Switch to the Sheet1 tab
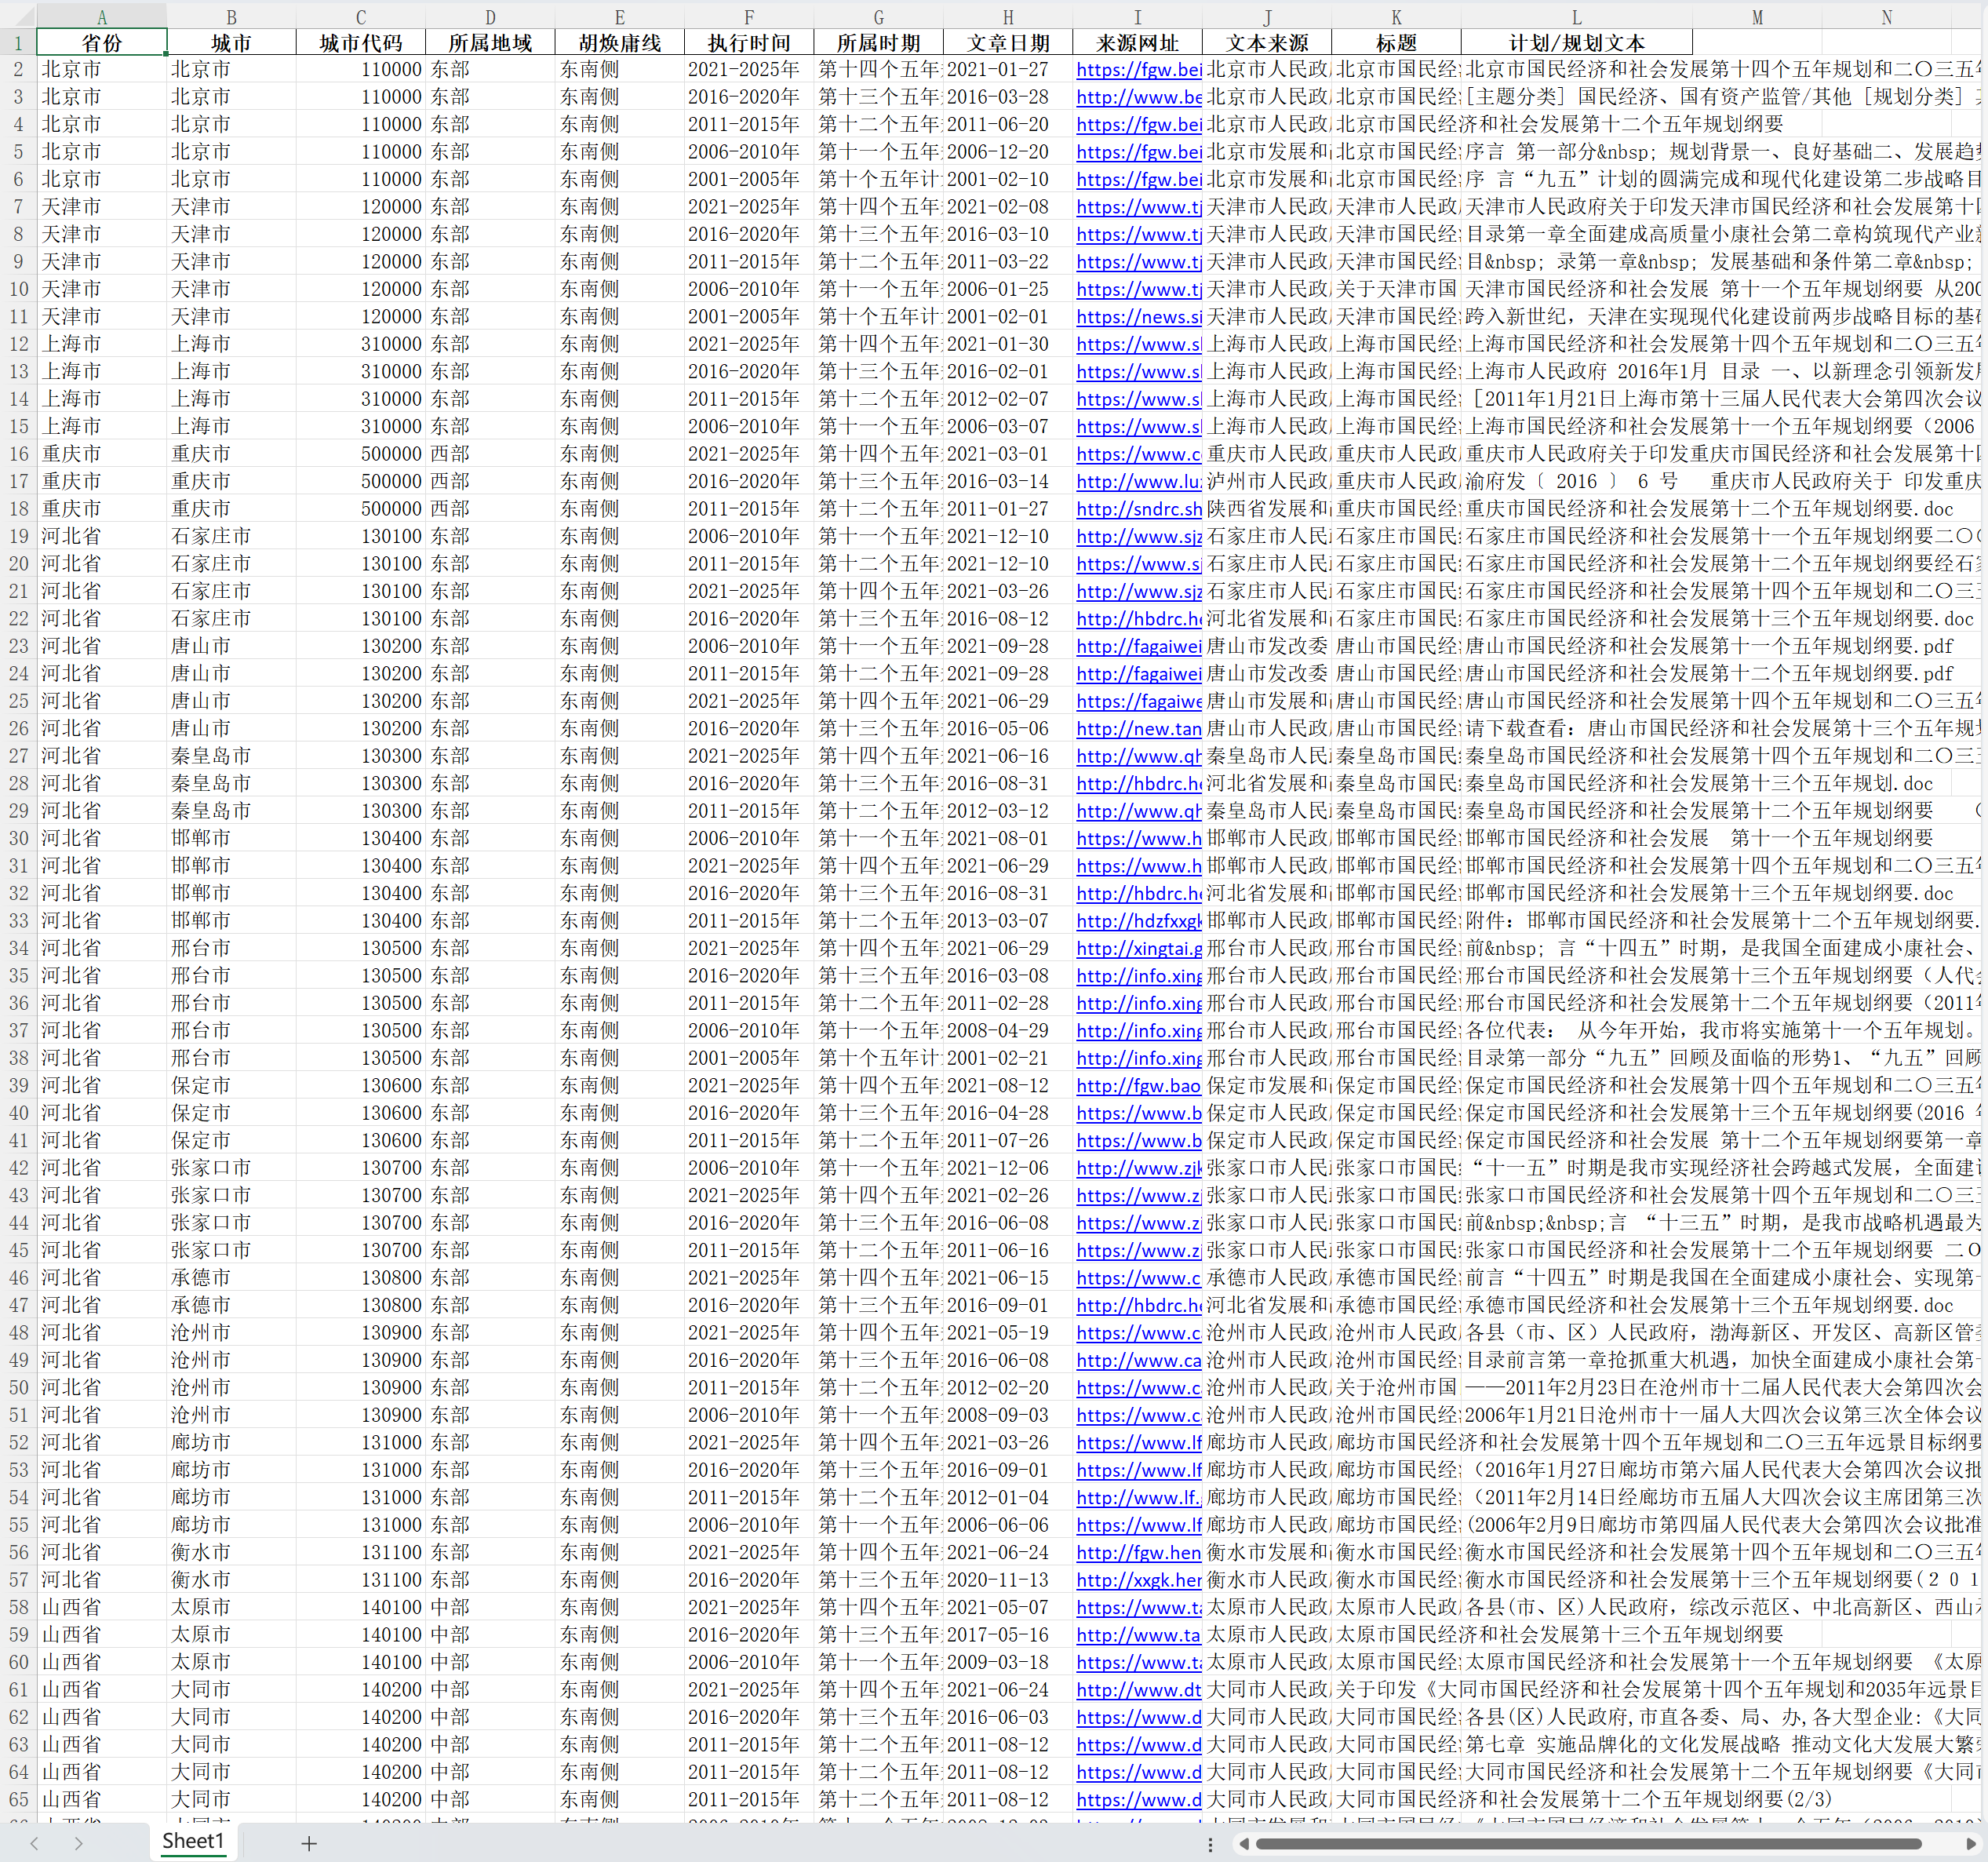The height and width of the screenshot is (1862, 1988). [192, 1841]
